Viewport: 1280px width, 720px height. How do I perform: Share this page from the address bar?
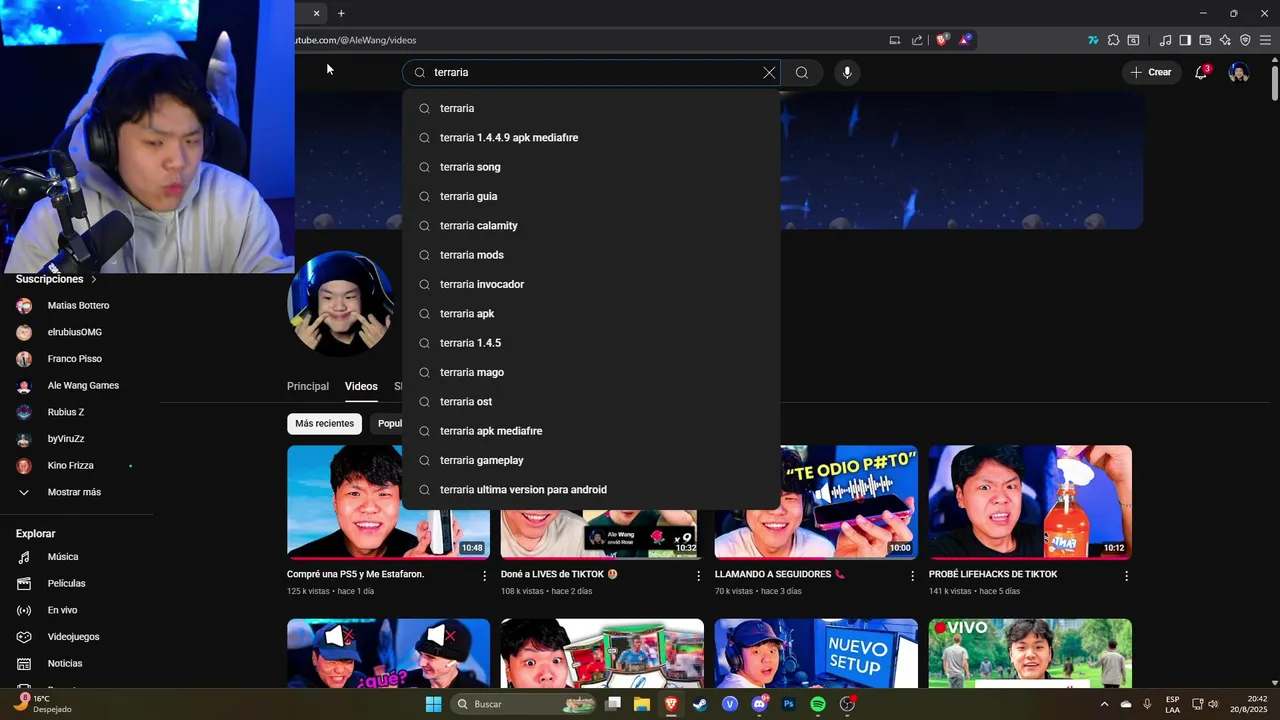click(917, 40)
